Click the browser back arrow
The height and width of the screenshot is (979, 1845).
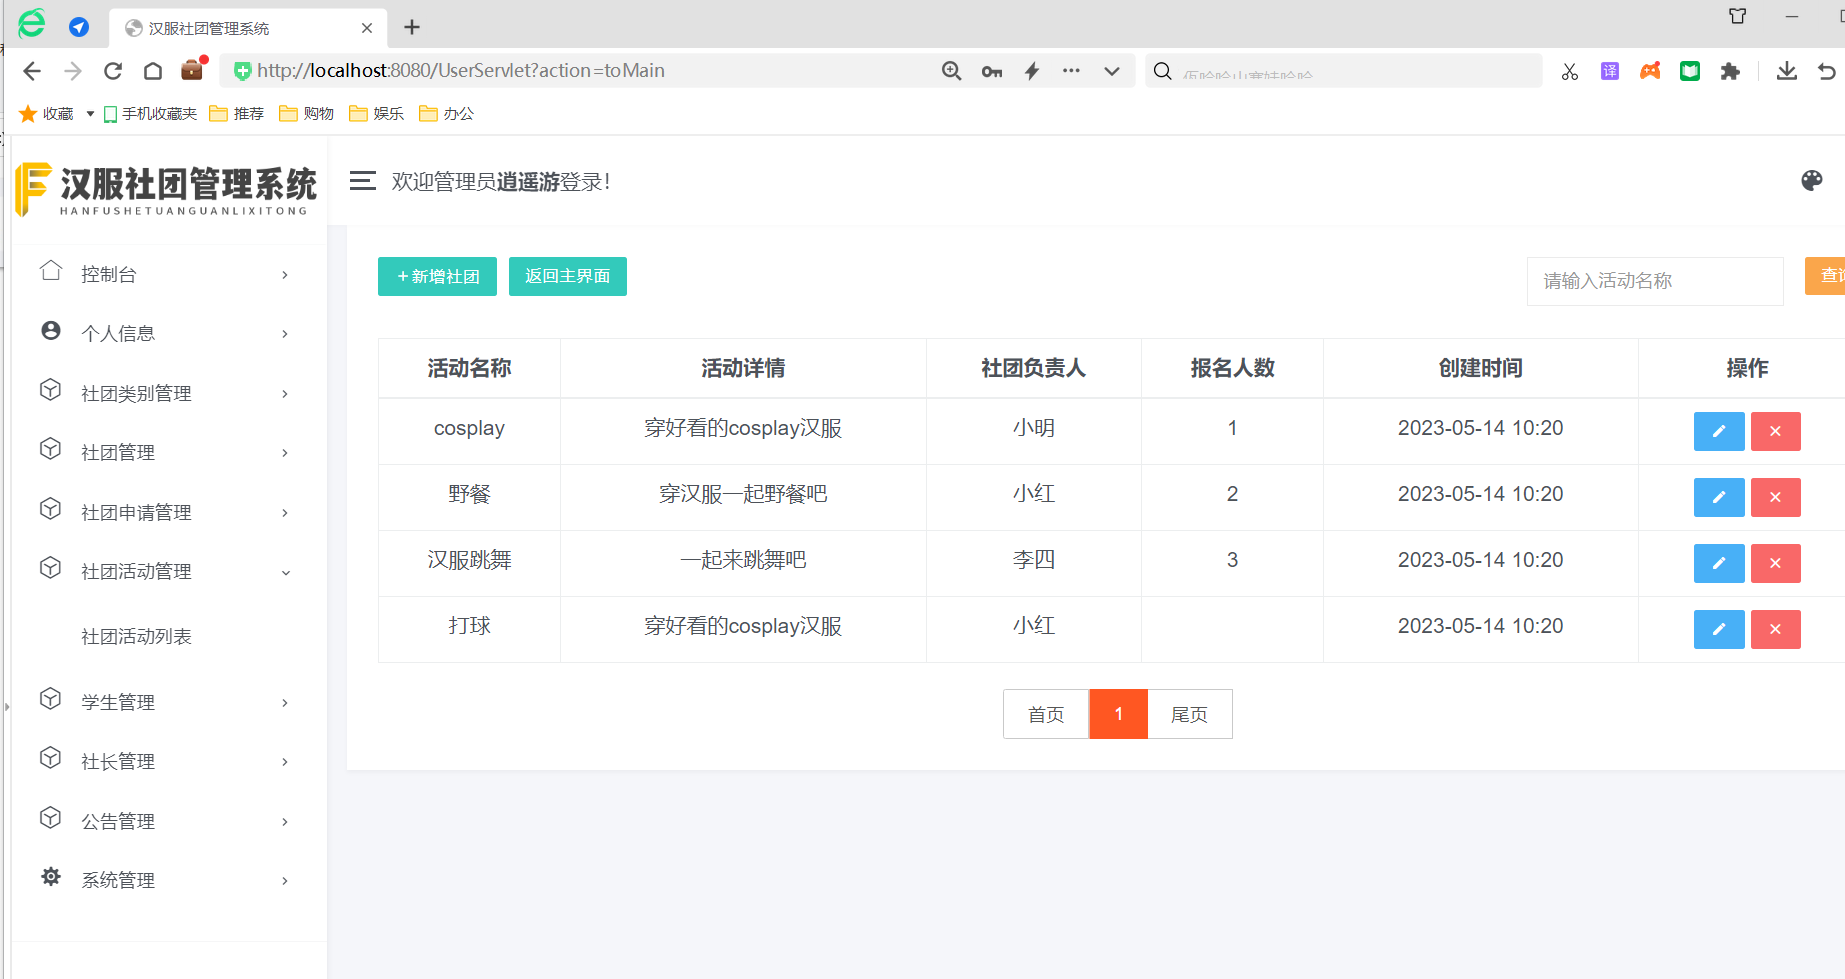click(32, 71)
